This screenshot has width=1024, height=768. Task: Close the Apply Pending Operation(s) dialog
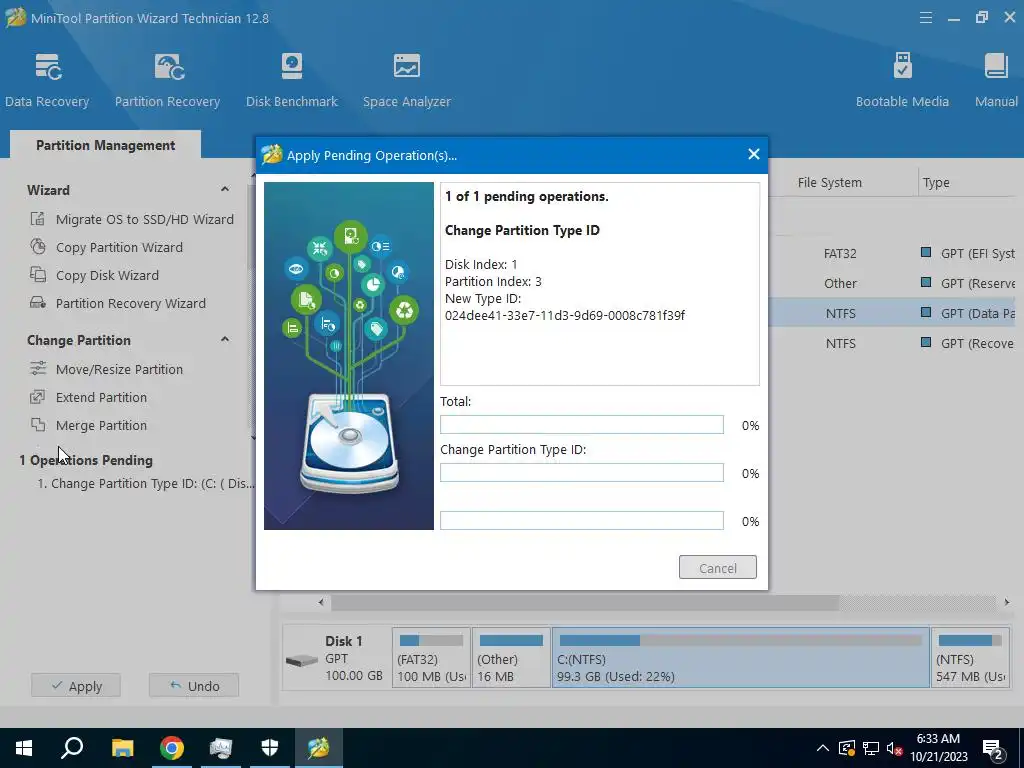tap(754, 154)
